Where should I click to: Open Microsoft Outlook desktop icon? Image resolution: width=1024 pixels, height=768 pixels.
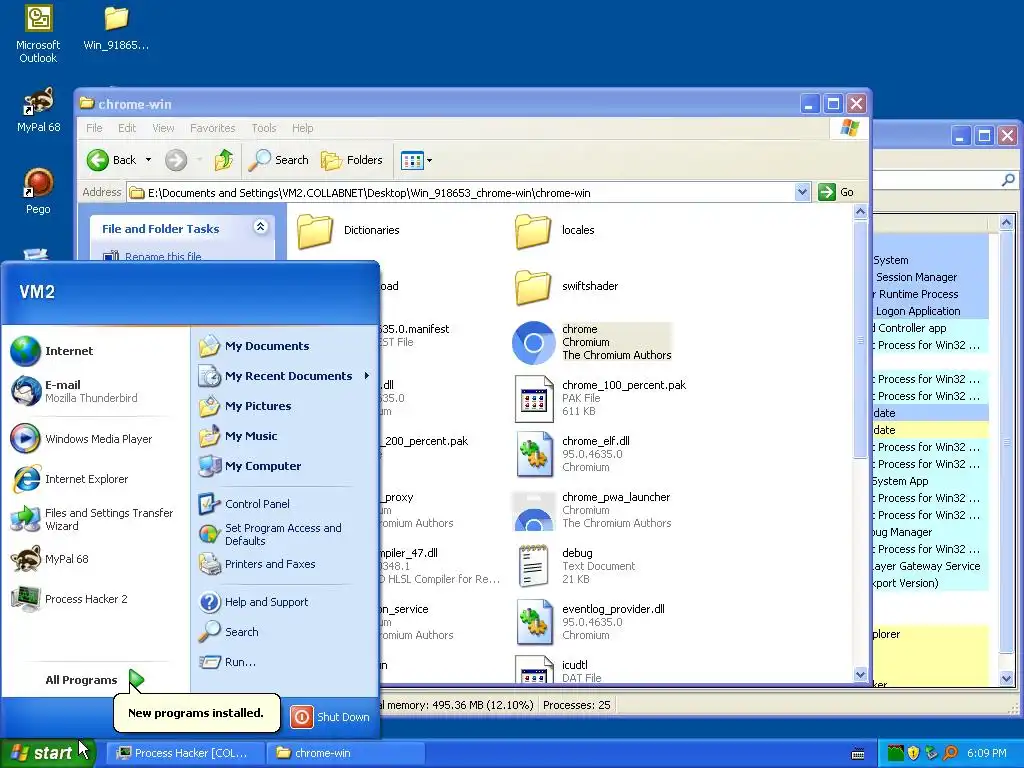38,34
